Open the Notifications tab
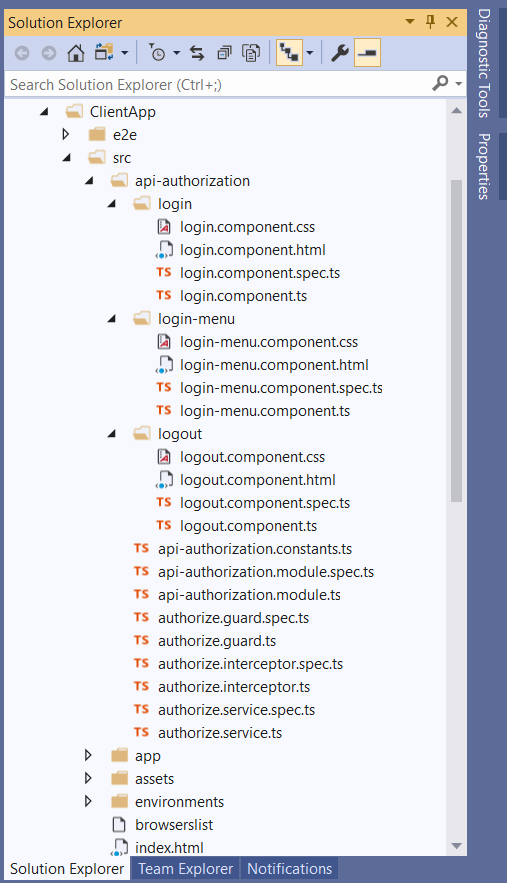This screenshot has width=507, height=883. pos(290,869)
